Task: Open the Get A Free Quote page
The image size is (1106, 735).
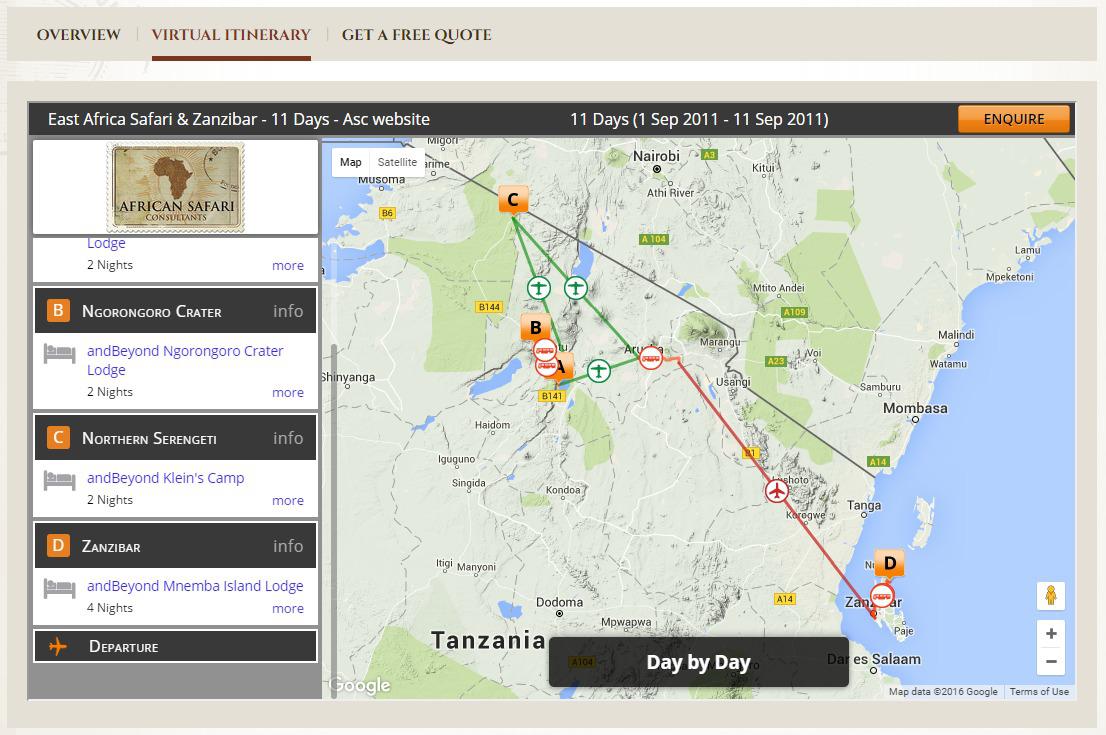Action: click(x=417, y=34)
